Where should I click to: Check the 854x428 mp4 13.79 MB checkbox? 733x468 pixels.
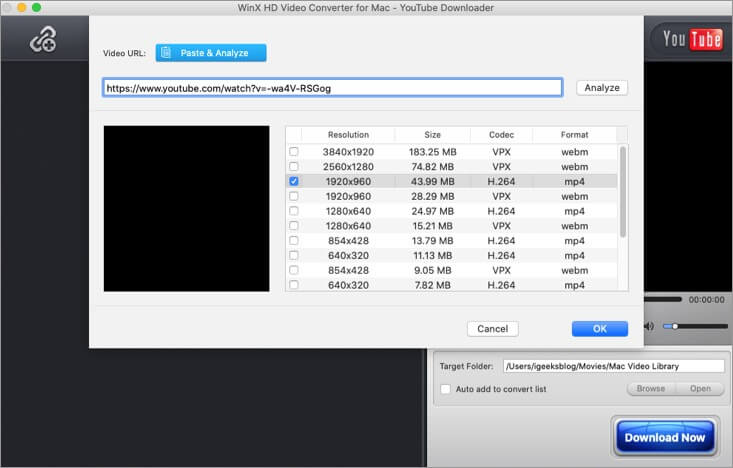pos(294,240)
